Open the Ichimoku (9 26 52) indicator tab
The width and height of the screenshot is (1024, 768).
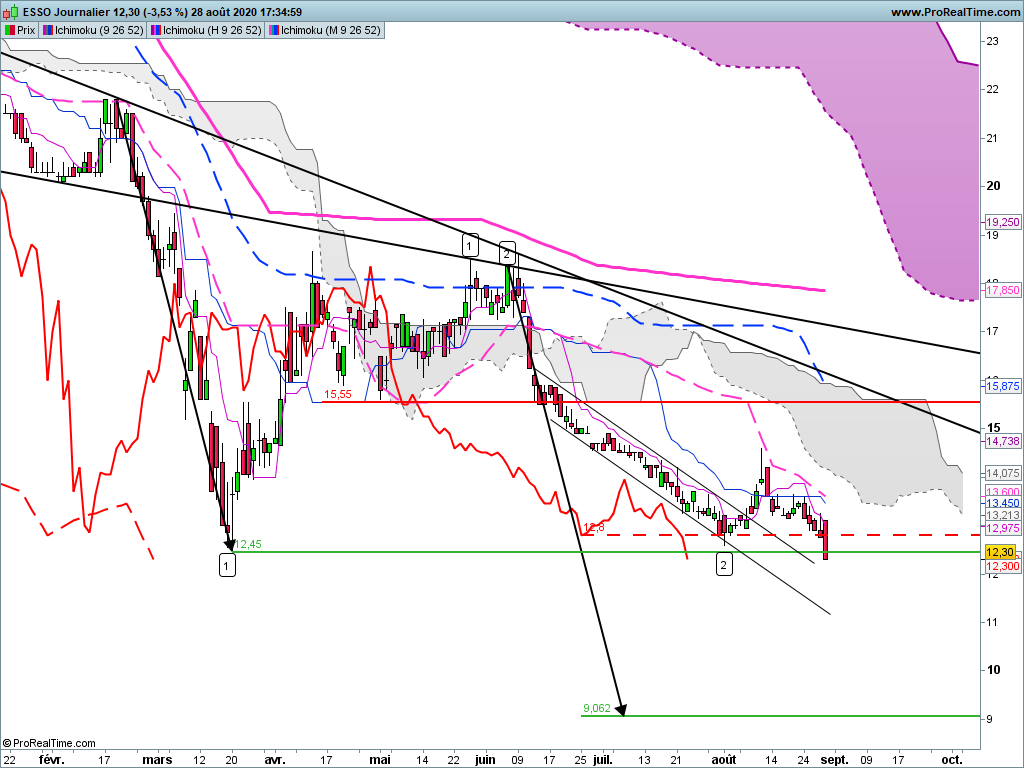(93, 30)
